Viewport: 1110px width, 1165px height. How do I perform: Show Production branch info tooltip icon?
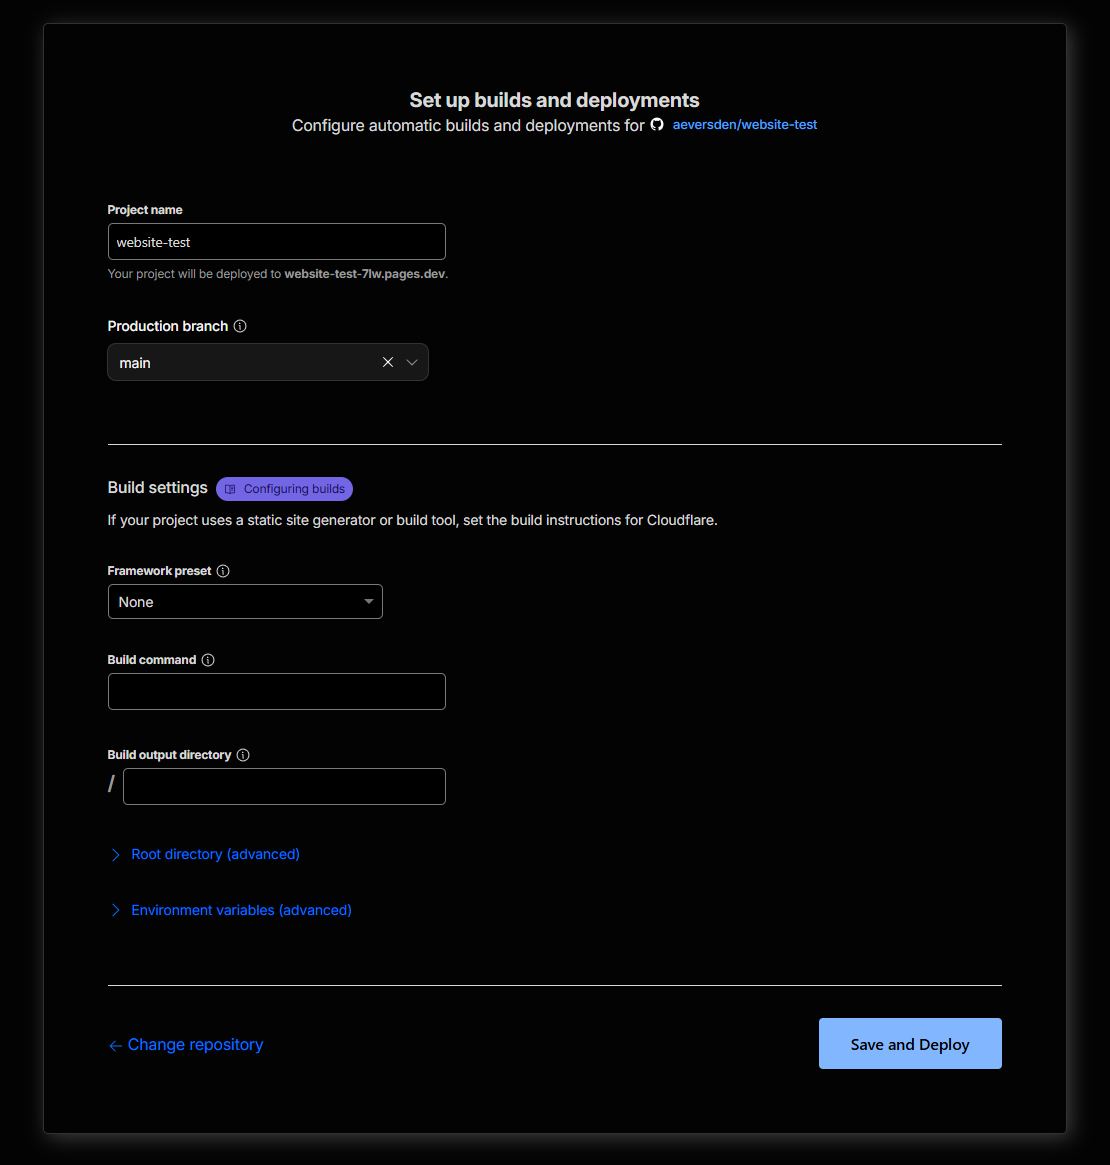pos(240,326)
